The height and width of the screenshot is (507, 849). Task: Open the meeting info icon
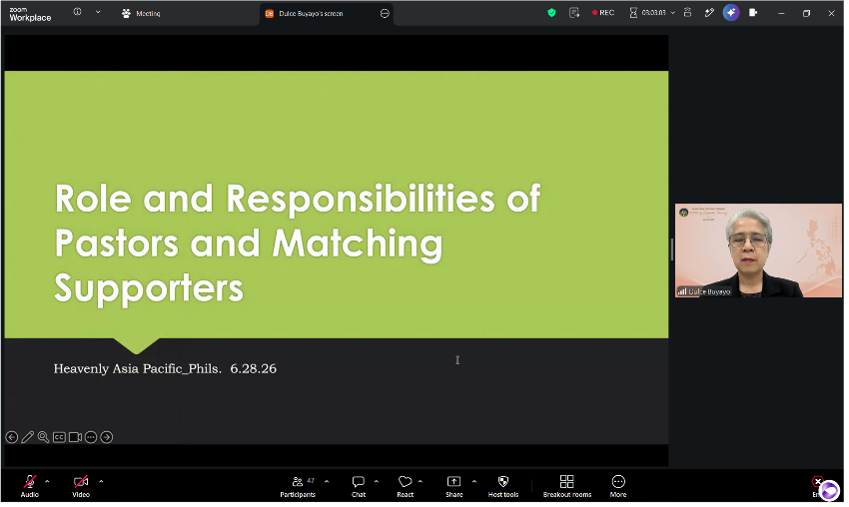click(x=78, y=12)
